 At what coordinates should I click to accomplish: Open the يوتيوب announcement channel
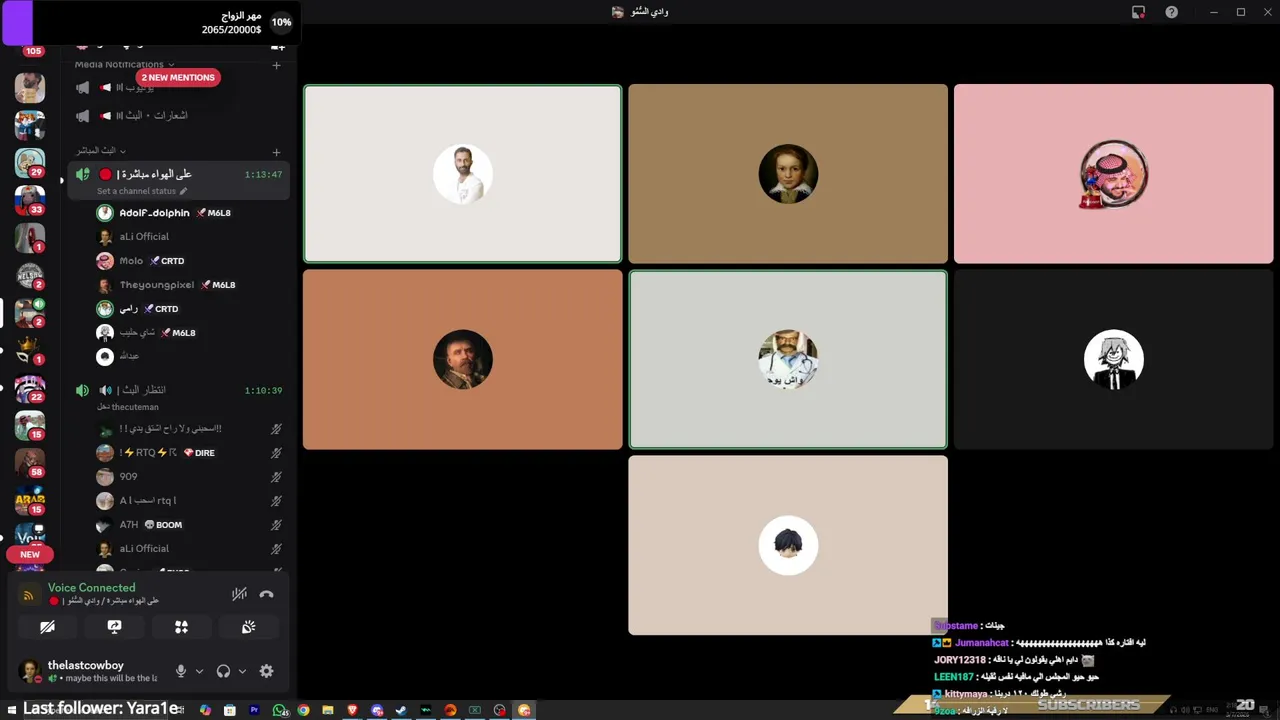click(178, 88)
